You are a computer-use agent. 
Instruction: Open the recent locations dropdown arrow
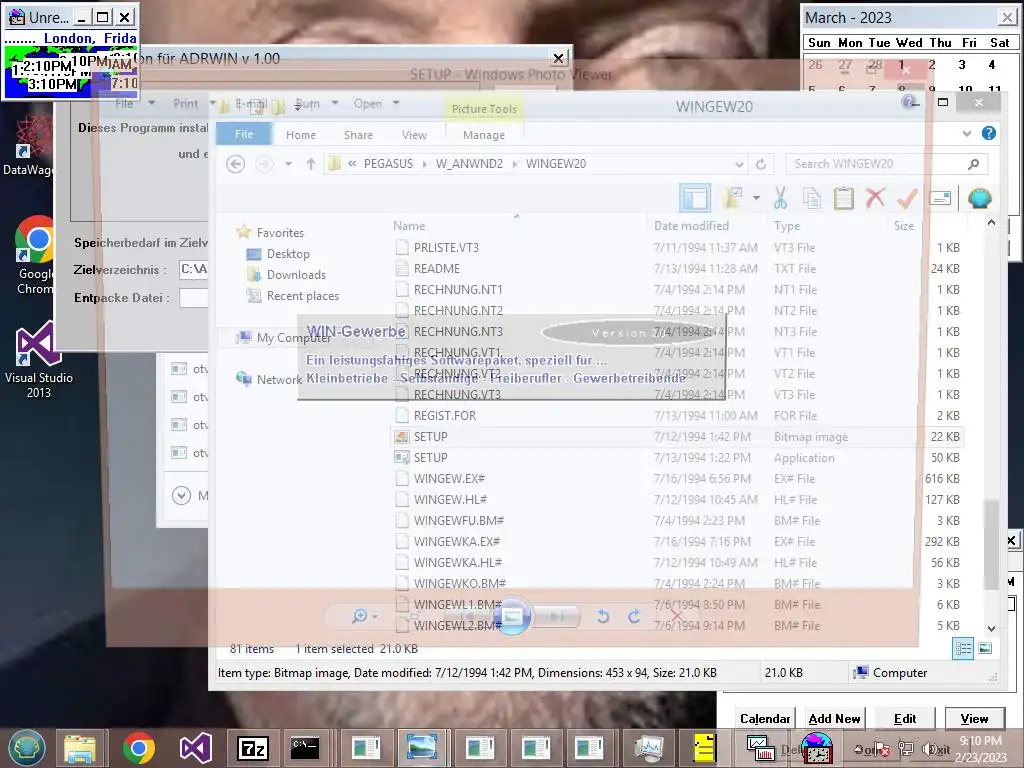tap(288, 164)
